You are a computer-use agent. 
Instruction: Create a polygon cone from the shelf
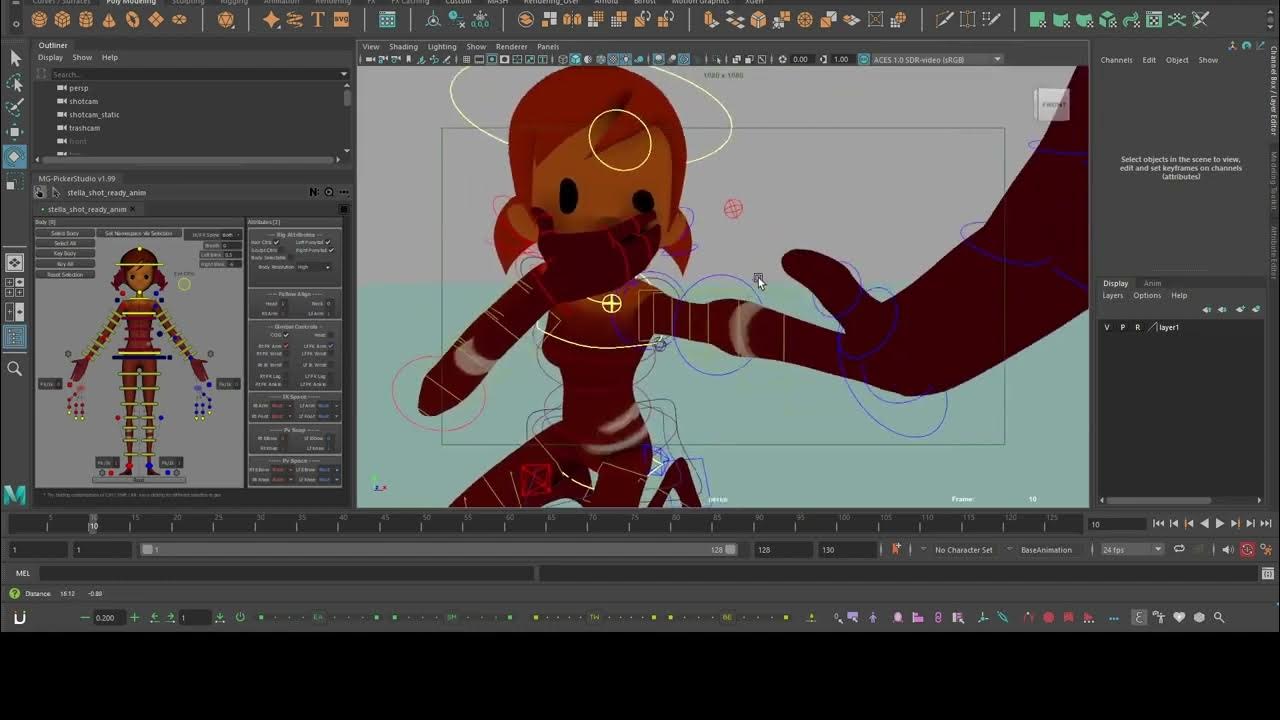coord(109,19)
